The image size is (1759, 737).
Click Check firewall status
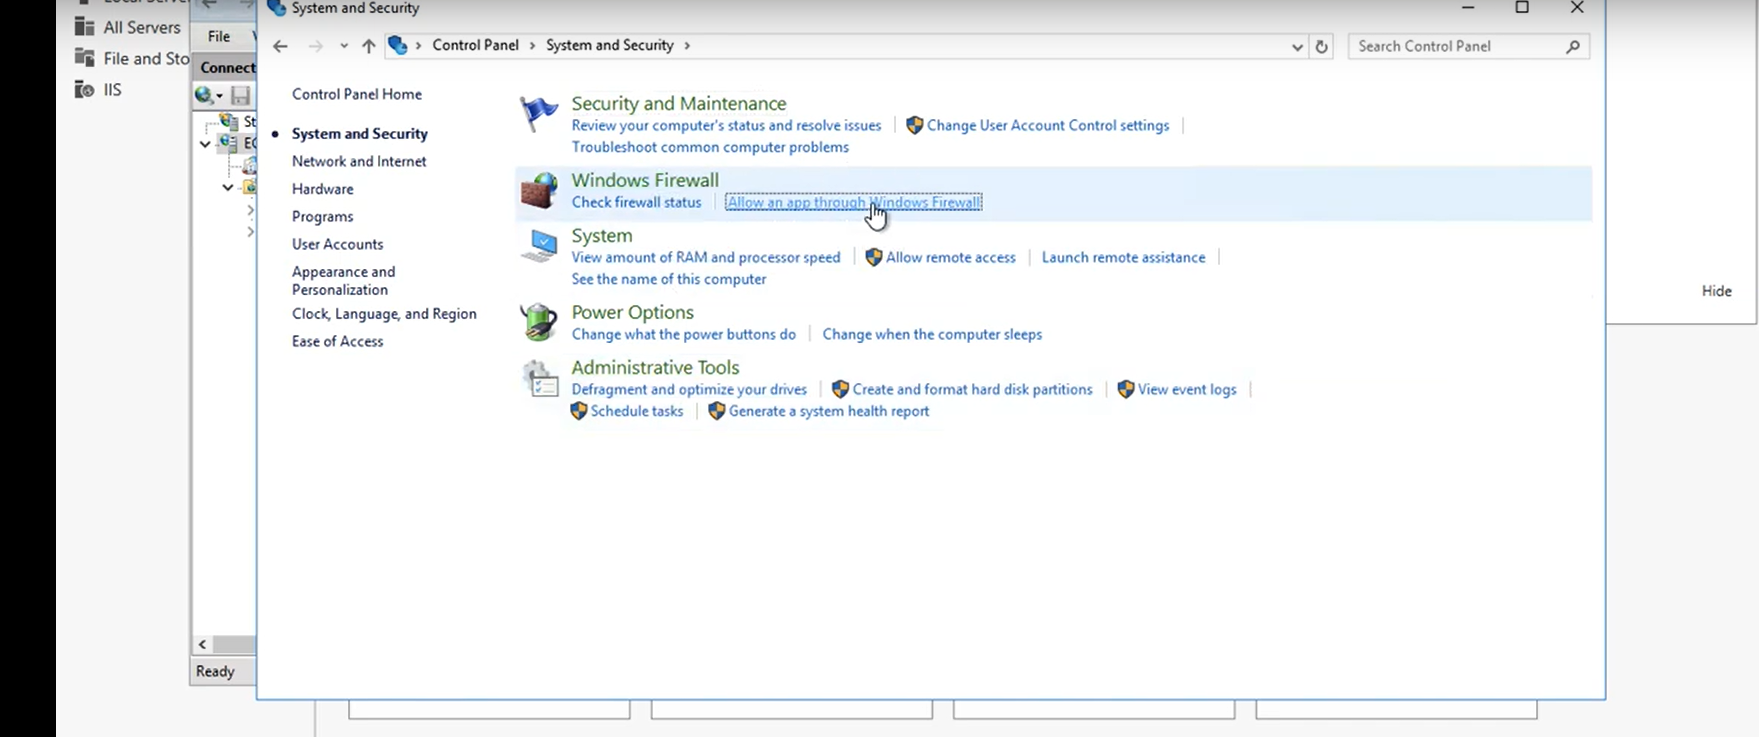coord(636,202)
